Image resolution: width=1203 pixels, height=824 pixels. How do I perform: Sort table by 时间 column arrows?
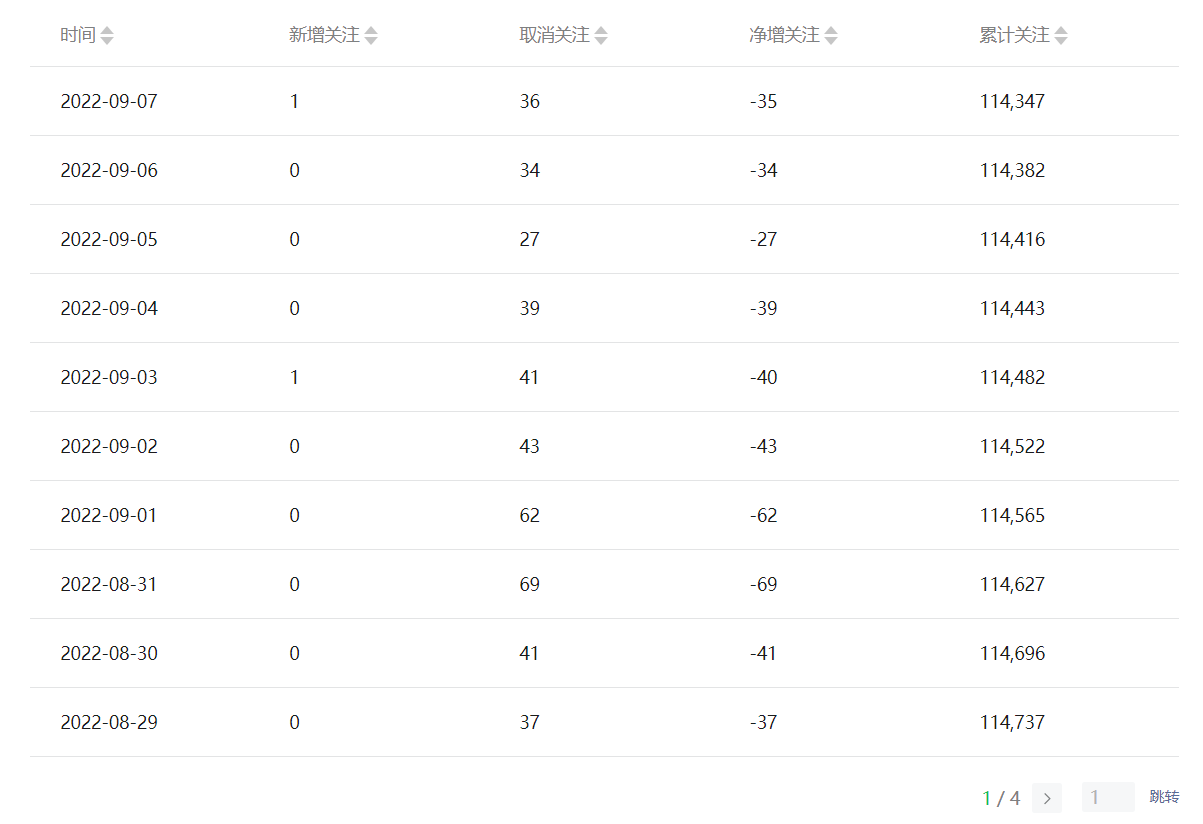(107, 36)
